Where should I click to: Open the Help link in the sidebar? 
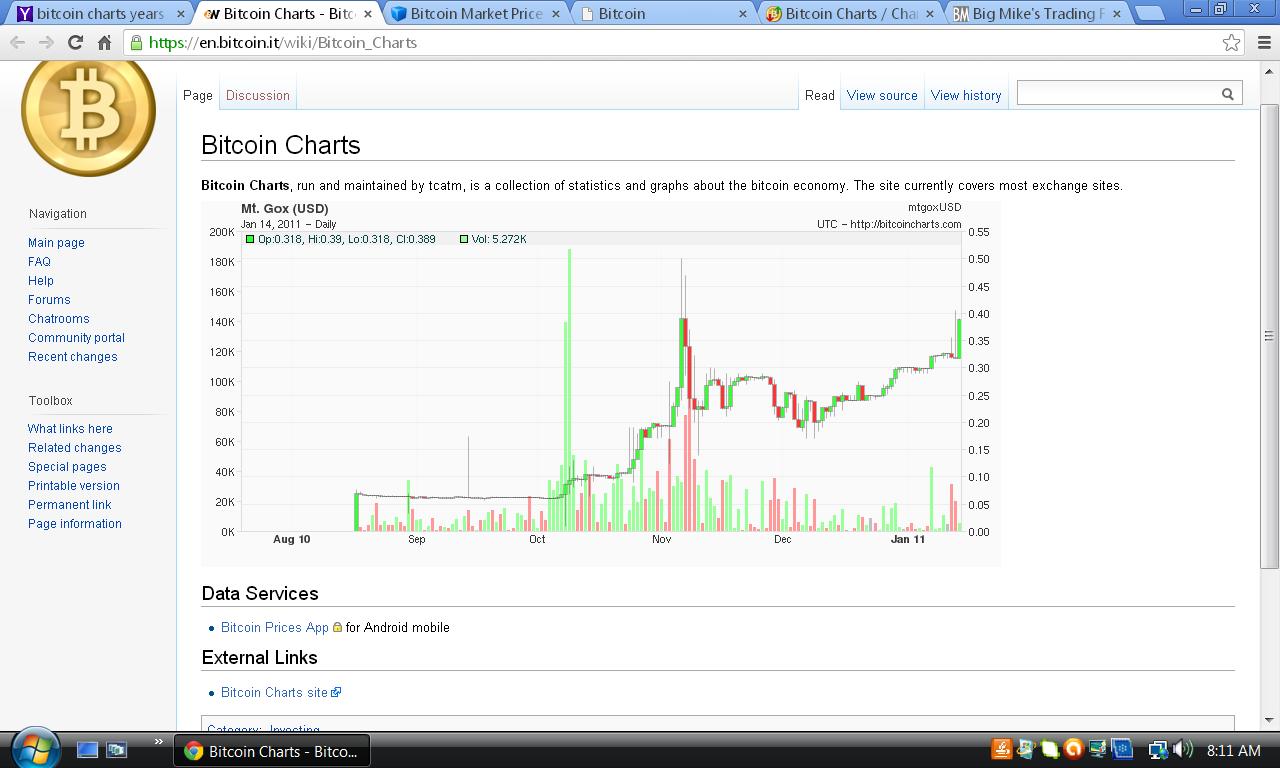[x=41, y=281]
